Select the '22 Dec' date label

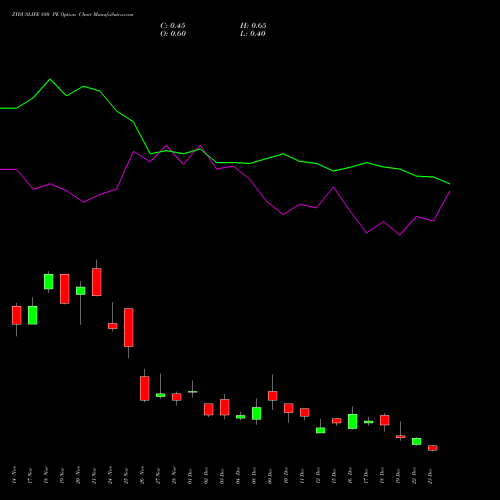[414, 475]
